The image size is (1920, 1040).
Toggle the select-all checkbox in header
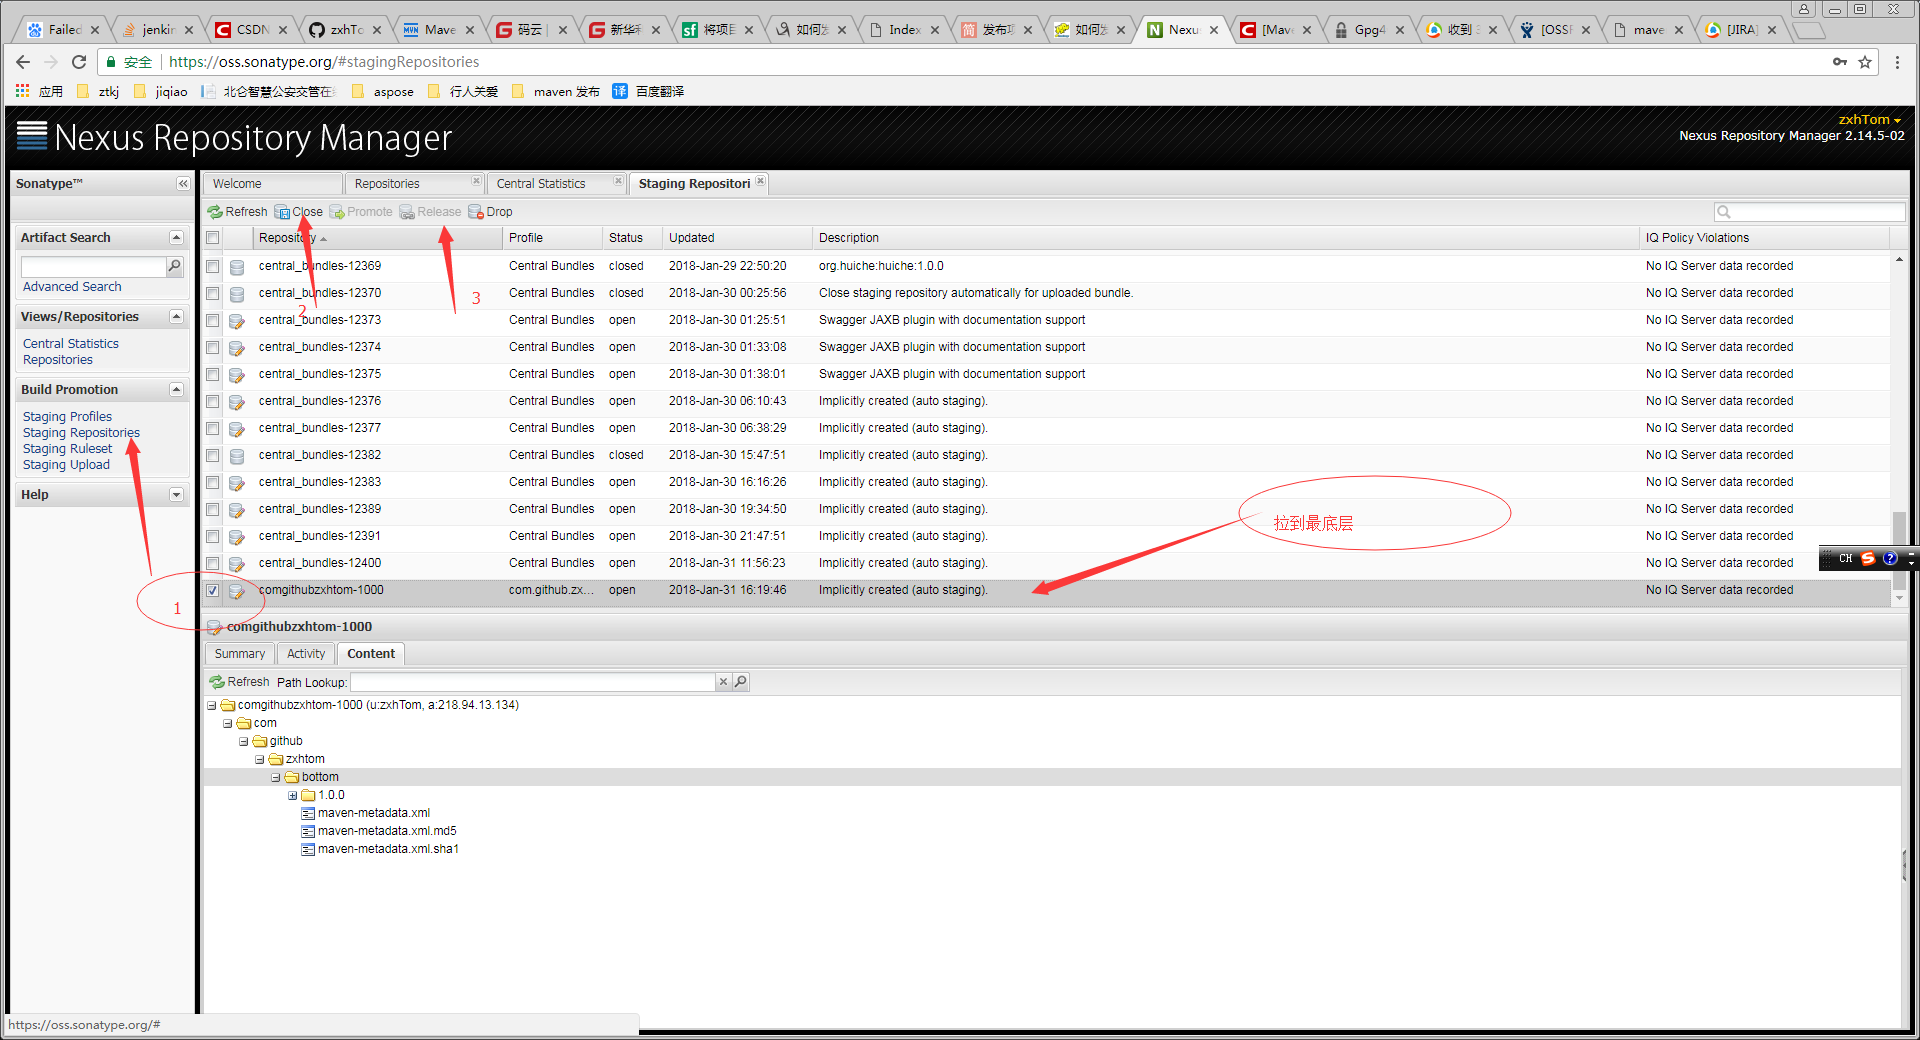click(x=212, y=238)
